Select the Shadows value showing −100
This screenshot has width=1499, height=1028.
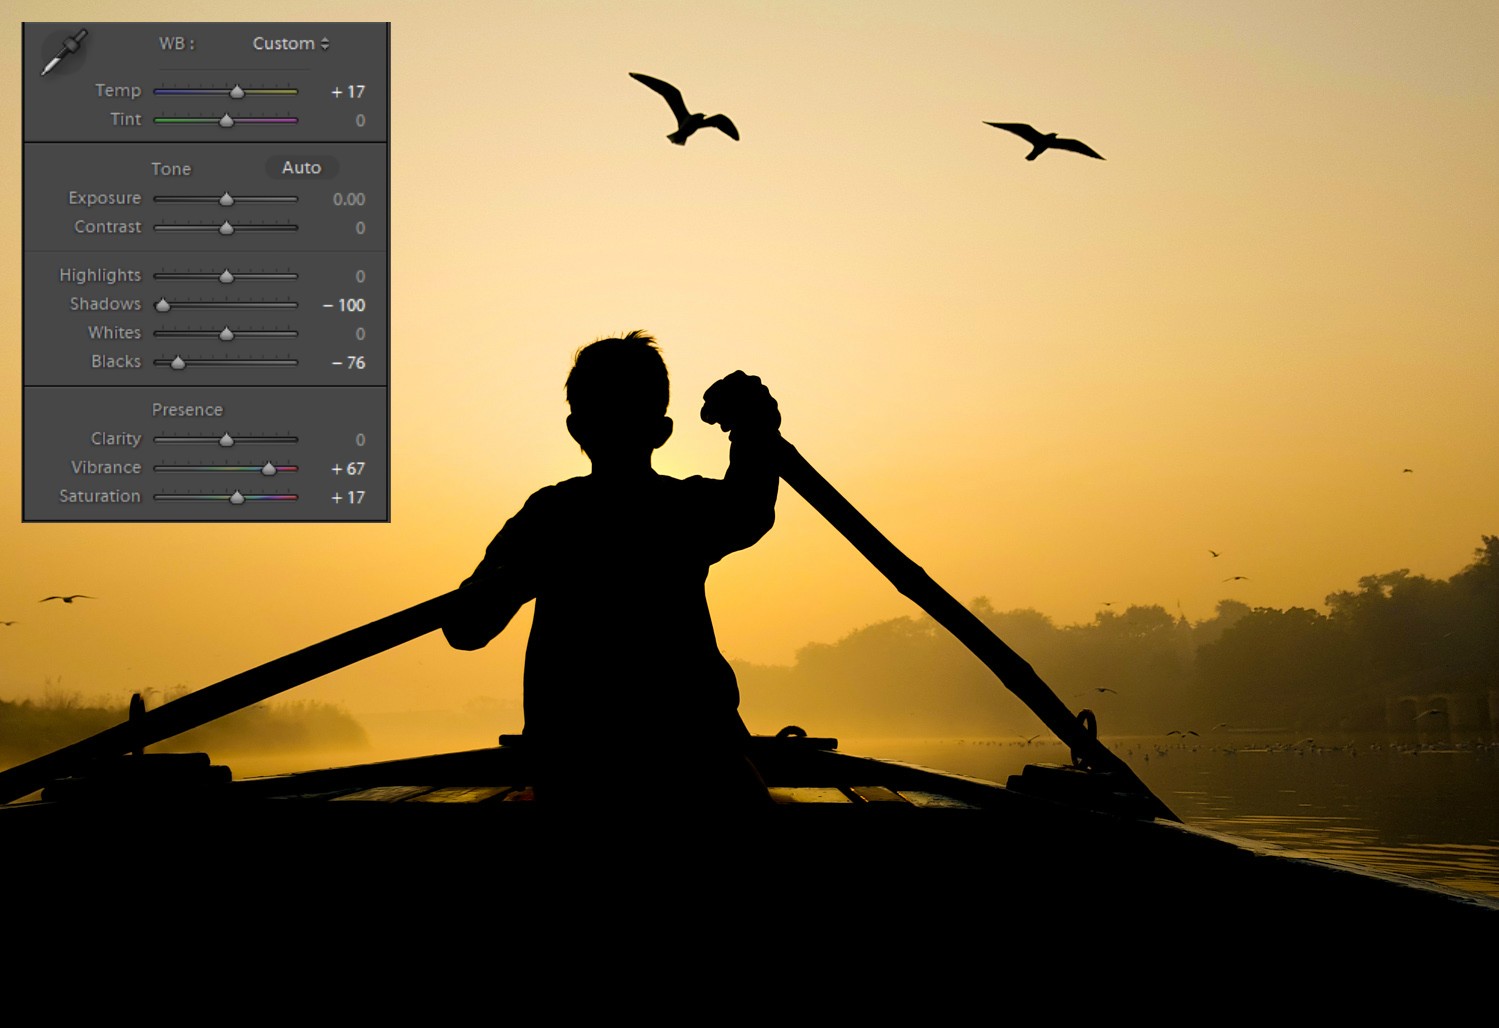[345, 305]
